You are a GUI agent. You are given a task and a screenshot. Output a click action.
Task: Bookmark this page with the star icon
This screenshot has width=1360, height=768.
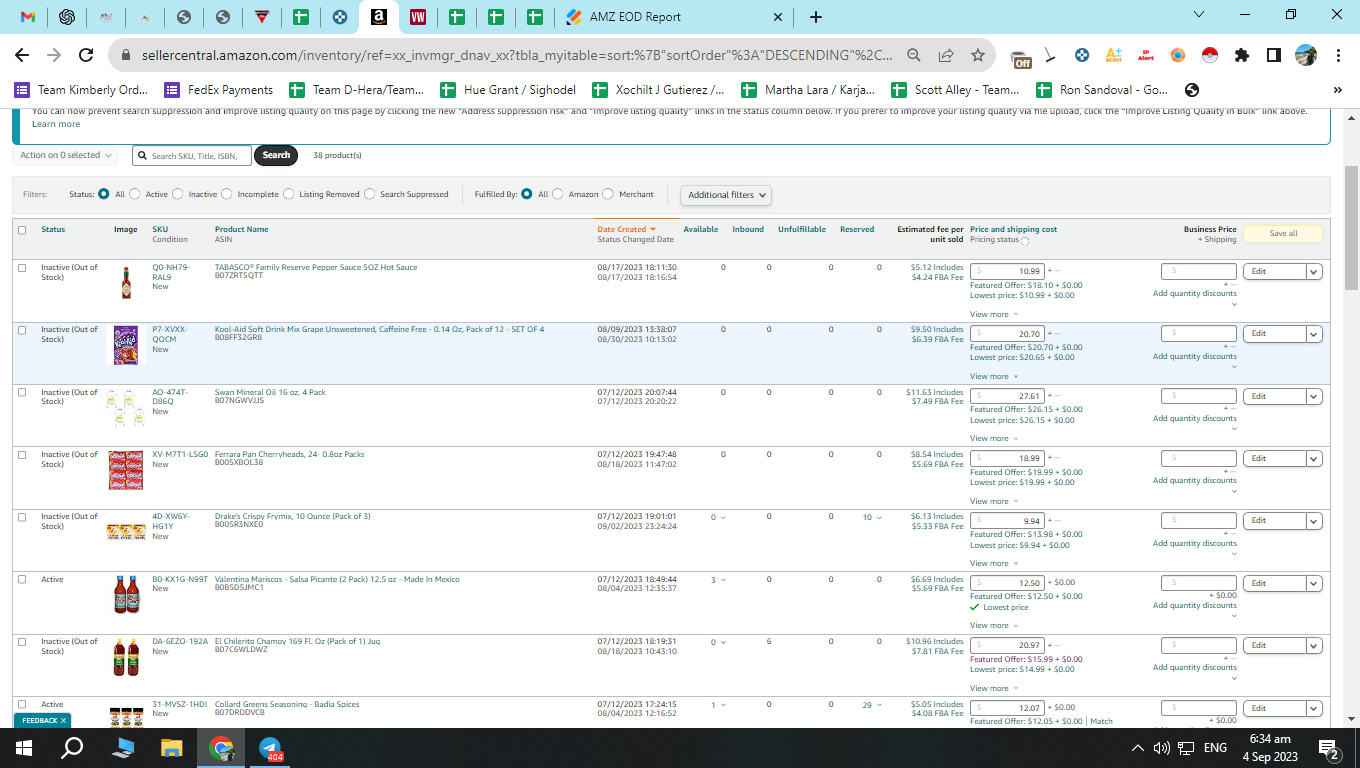978,55
